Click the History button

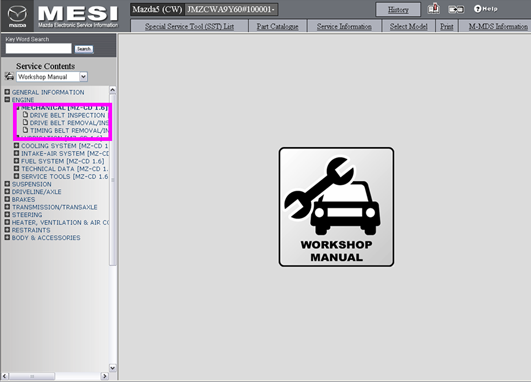pos(398,9)
